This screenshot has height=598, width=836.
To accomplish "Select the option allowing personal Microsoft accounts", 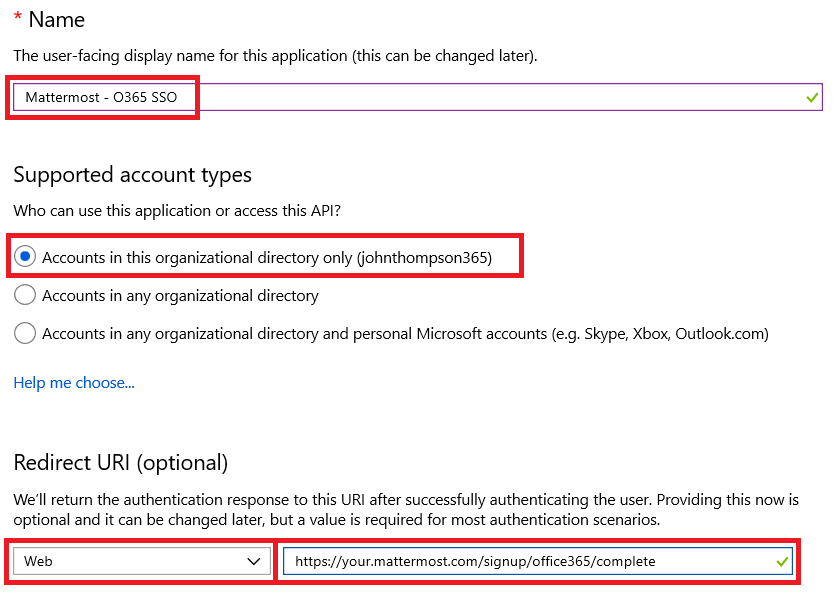I will click(25, 334).
